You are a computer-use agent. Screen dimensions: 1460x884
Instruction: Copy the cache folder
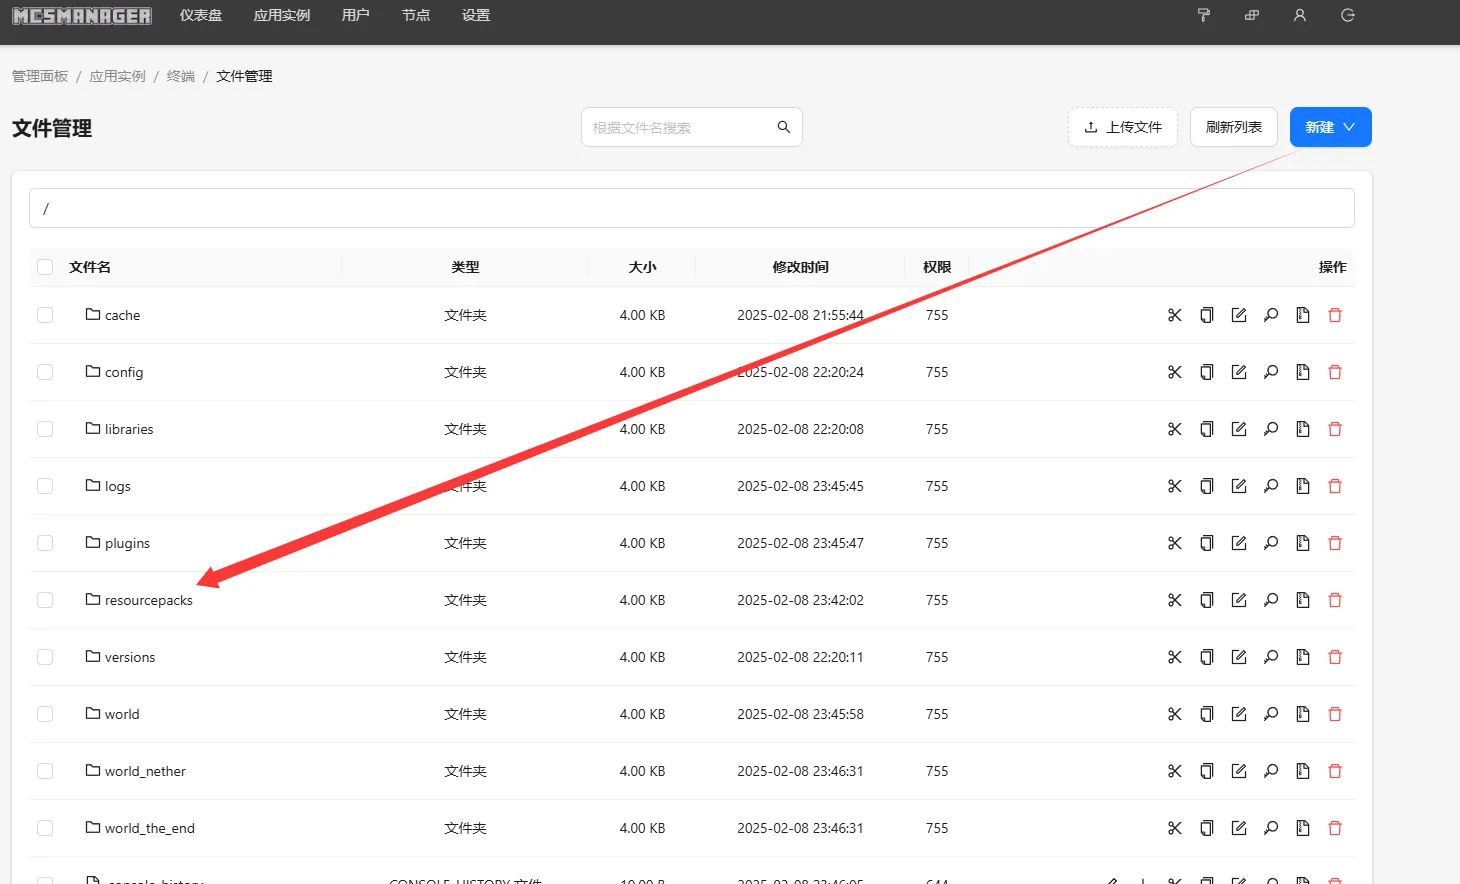1207,315
